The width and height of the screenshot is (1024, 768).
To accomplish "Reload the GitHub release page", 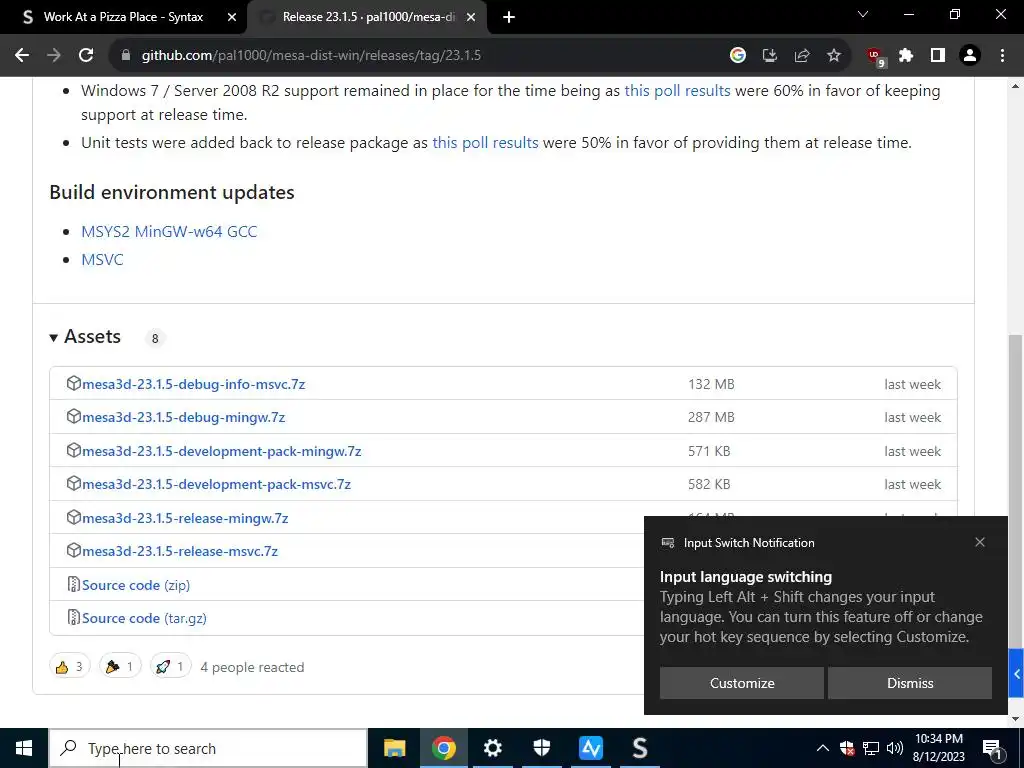I will pos(86,56).
